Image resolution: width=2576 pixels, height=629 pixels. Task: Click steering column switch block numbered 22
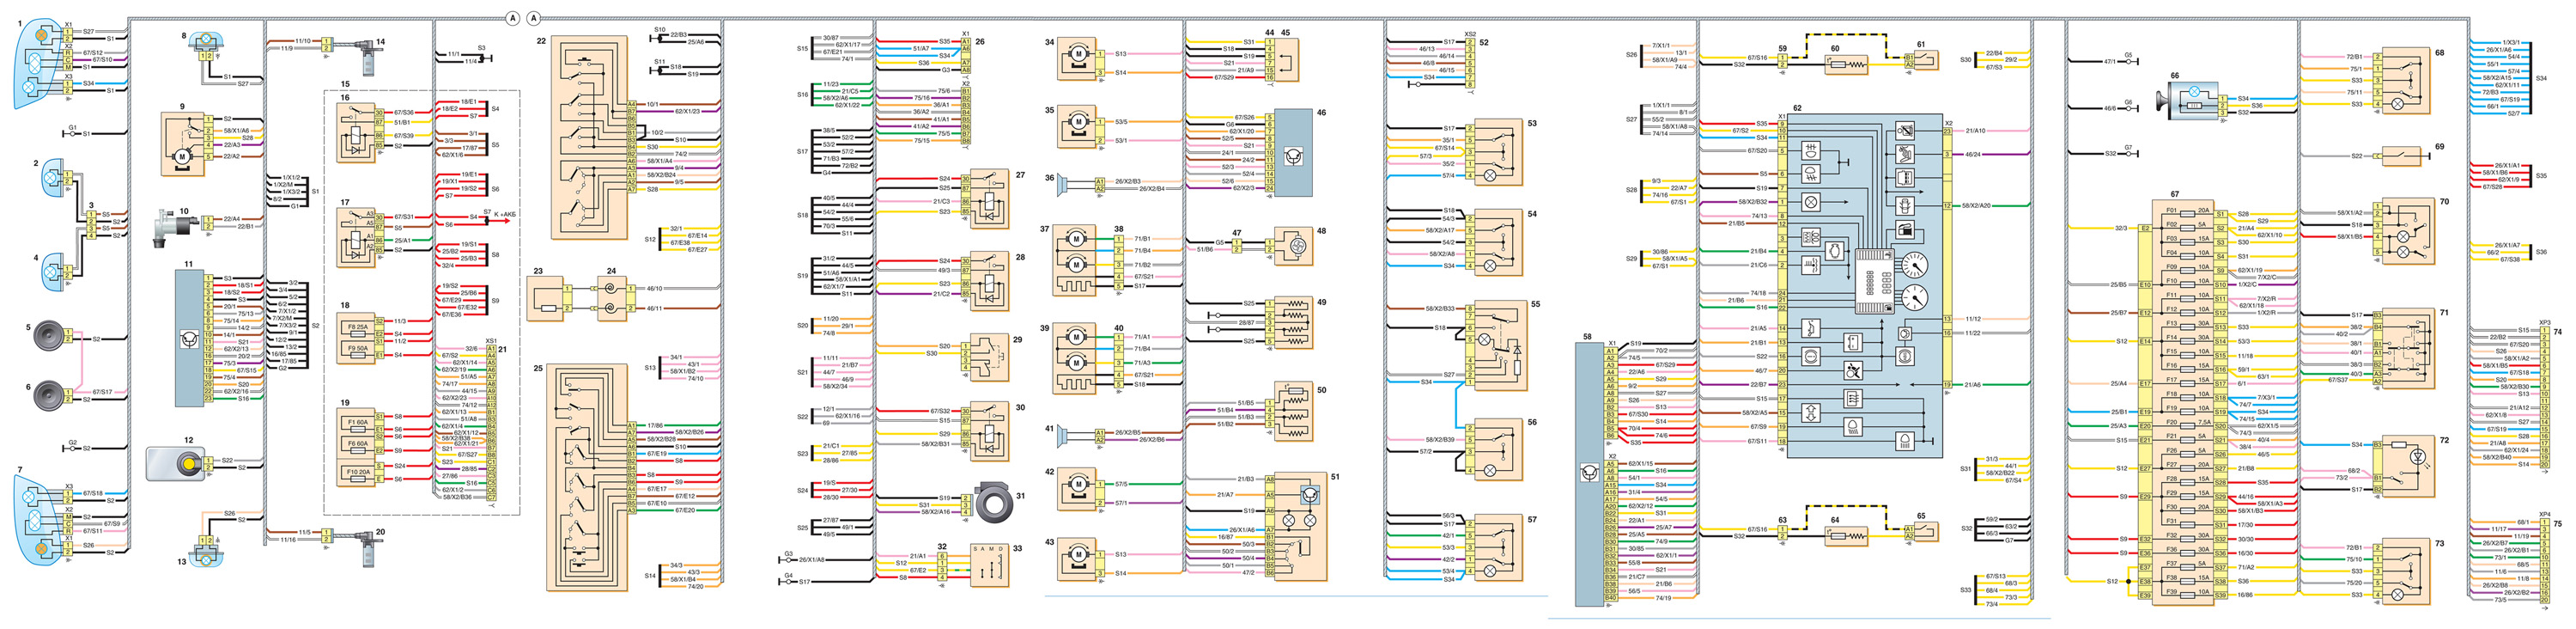point(590,137)
